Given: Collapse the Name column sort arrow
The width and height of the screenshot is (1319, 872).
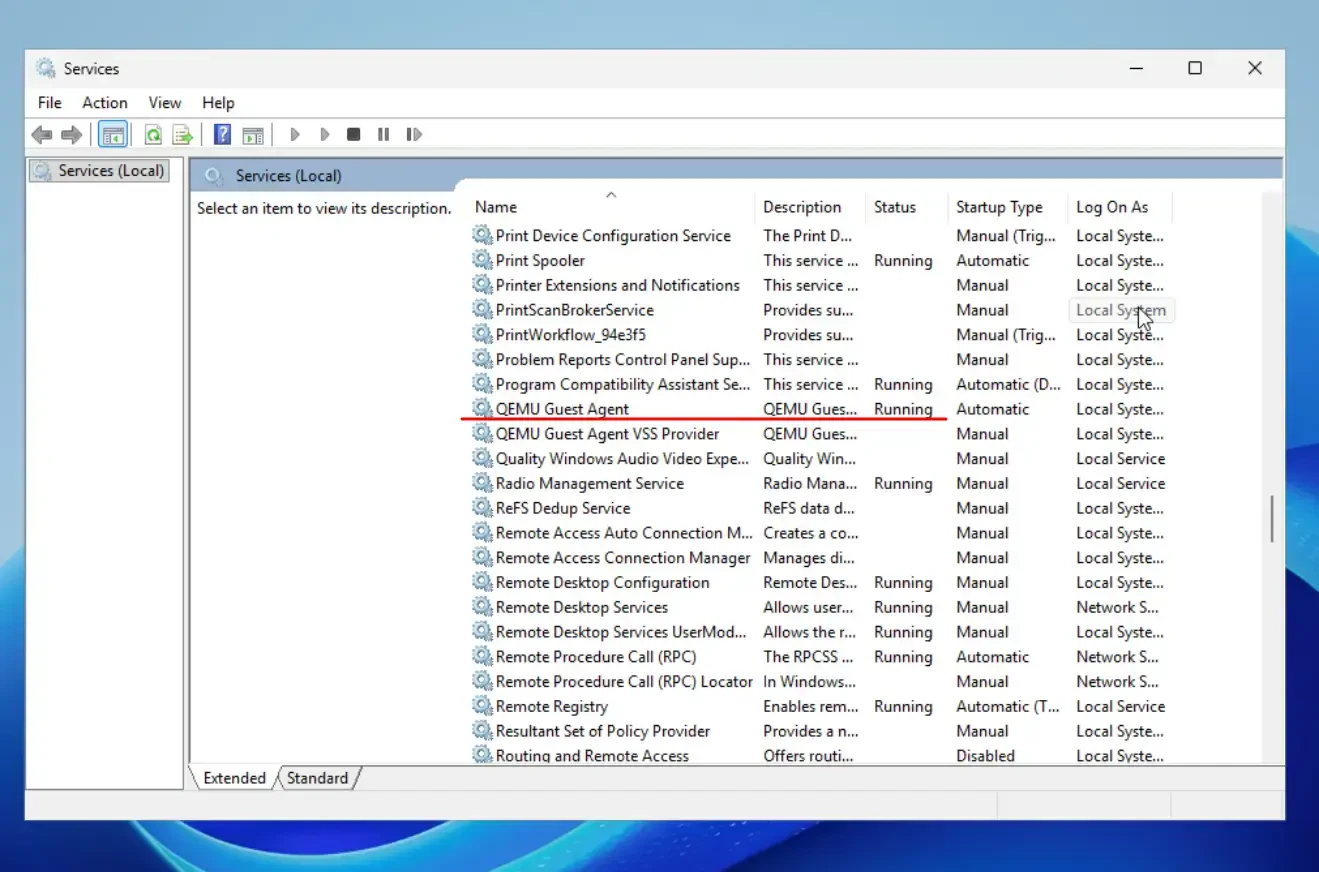Looking at the screenshot, I should (610, 194).
